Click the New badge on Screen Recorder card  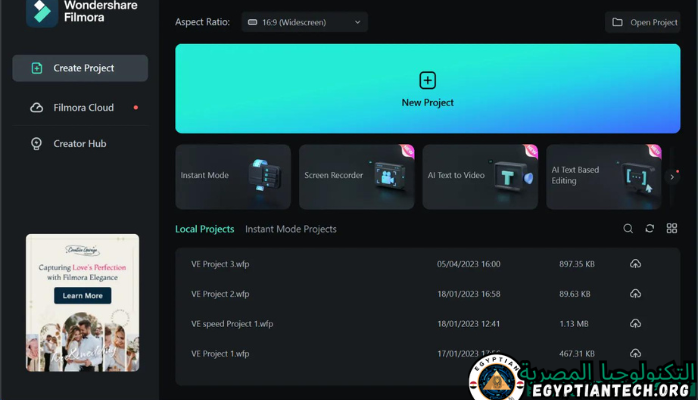408,151
